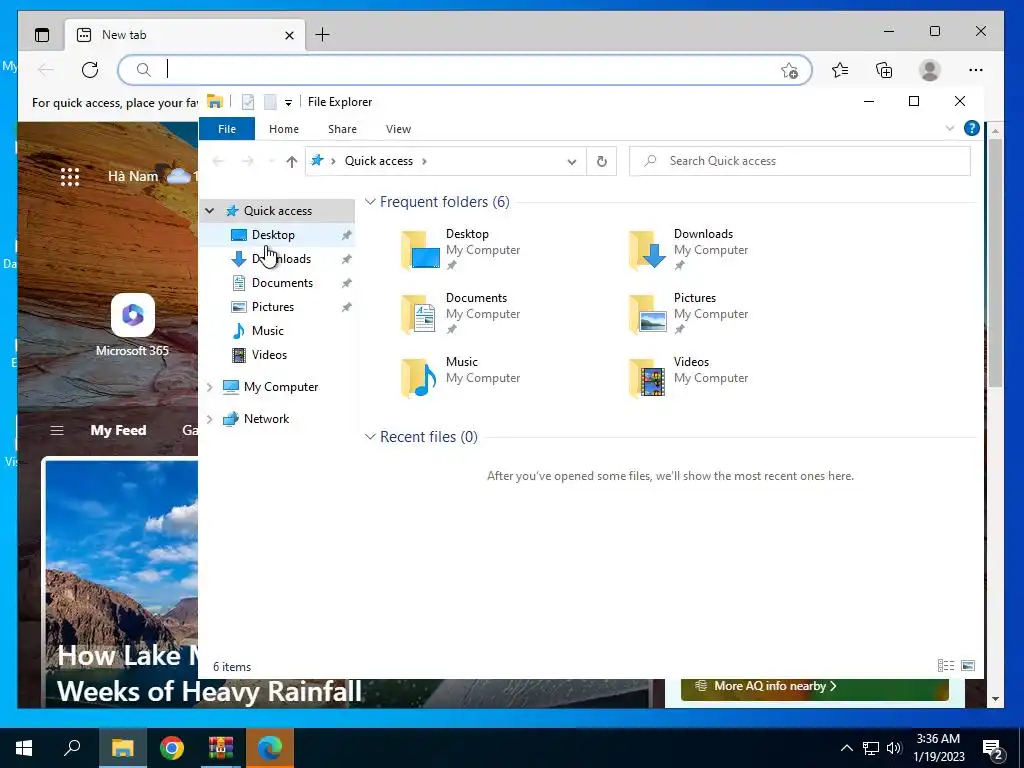Expand Network tree node
This screenshot has width=1024, height=768.
click(210, 419)
